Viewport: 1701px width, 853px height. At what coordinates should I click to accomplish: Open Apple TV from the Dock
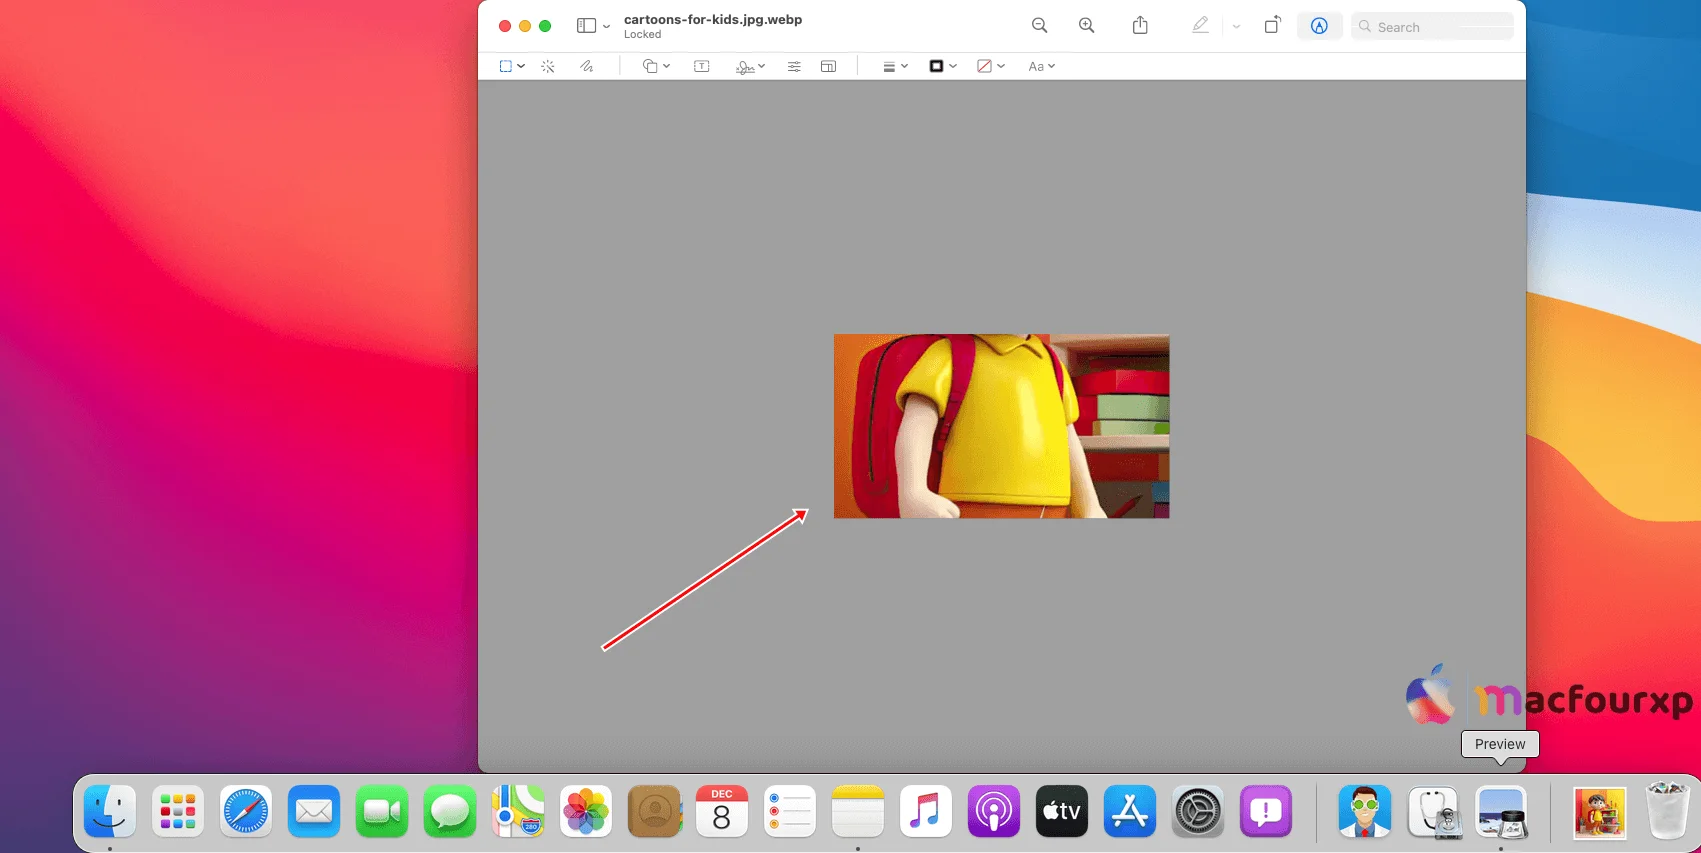pyautogui.click(x=1062, y=811)
